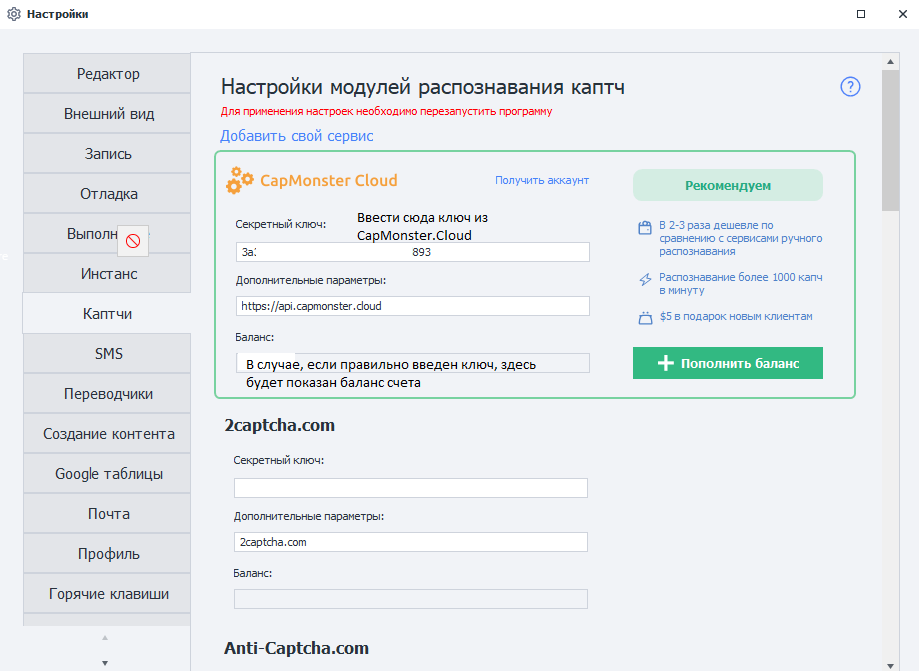Click the 2captcha.com heading
This screenshot has width=919, height=671.
280,425
